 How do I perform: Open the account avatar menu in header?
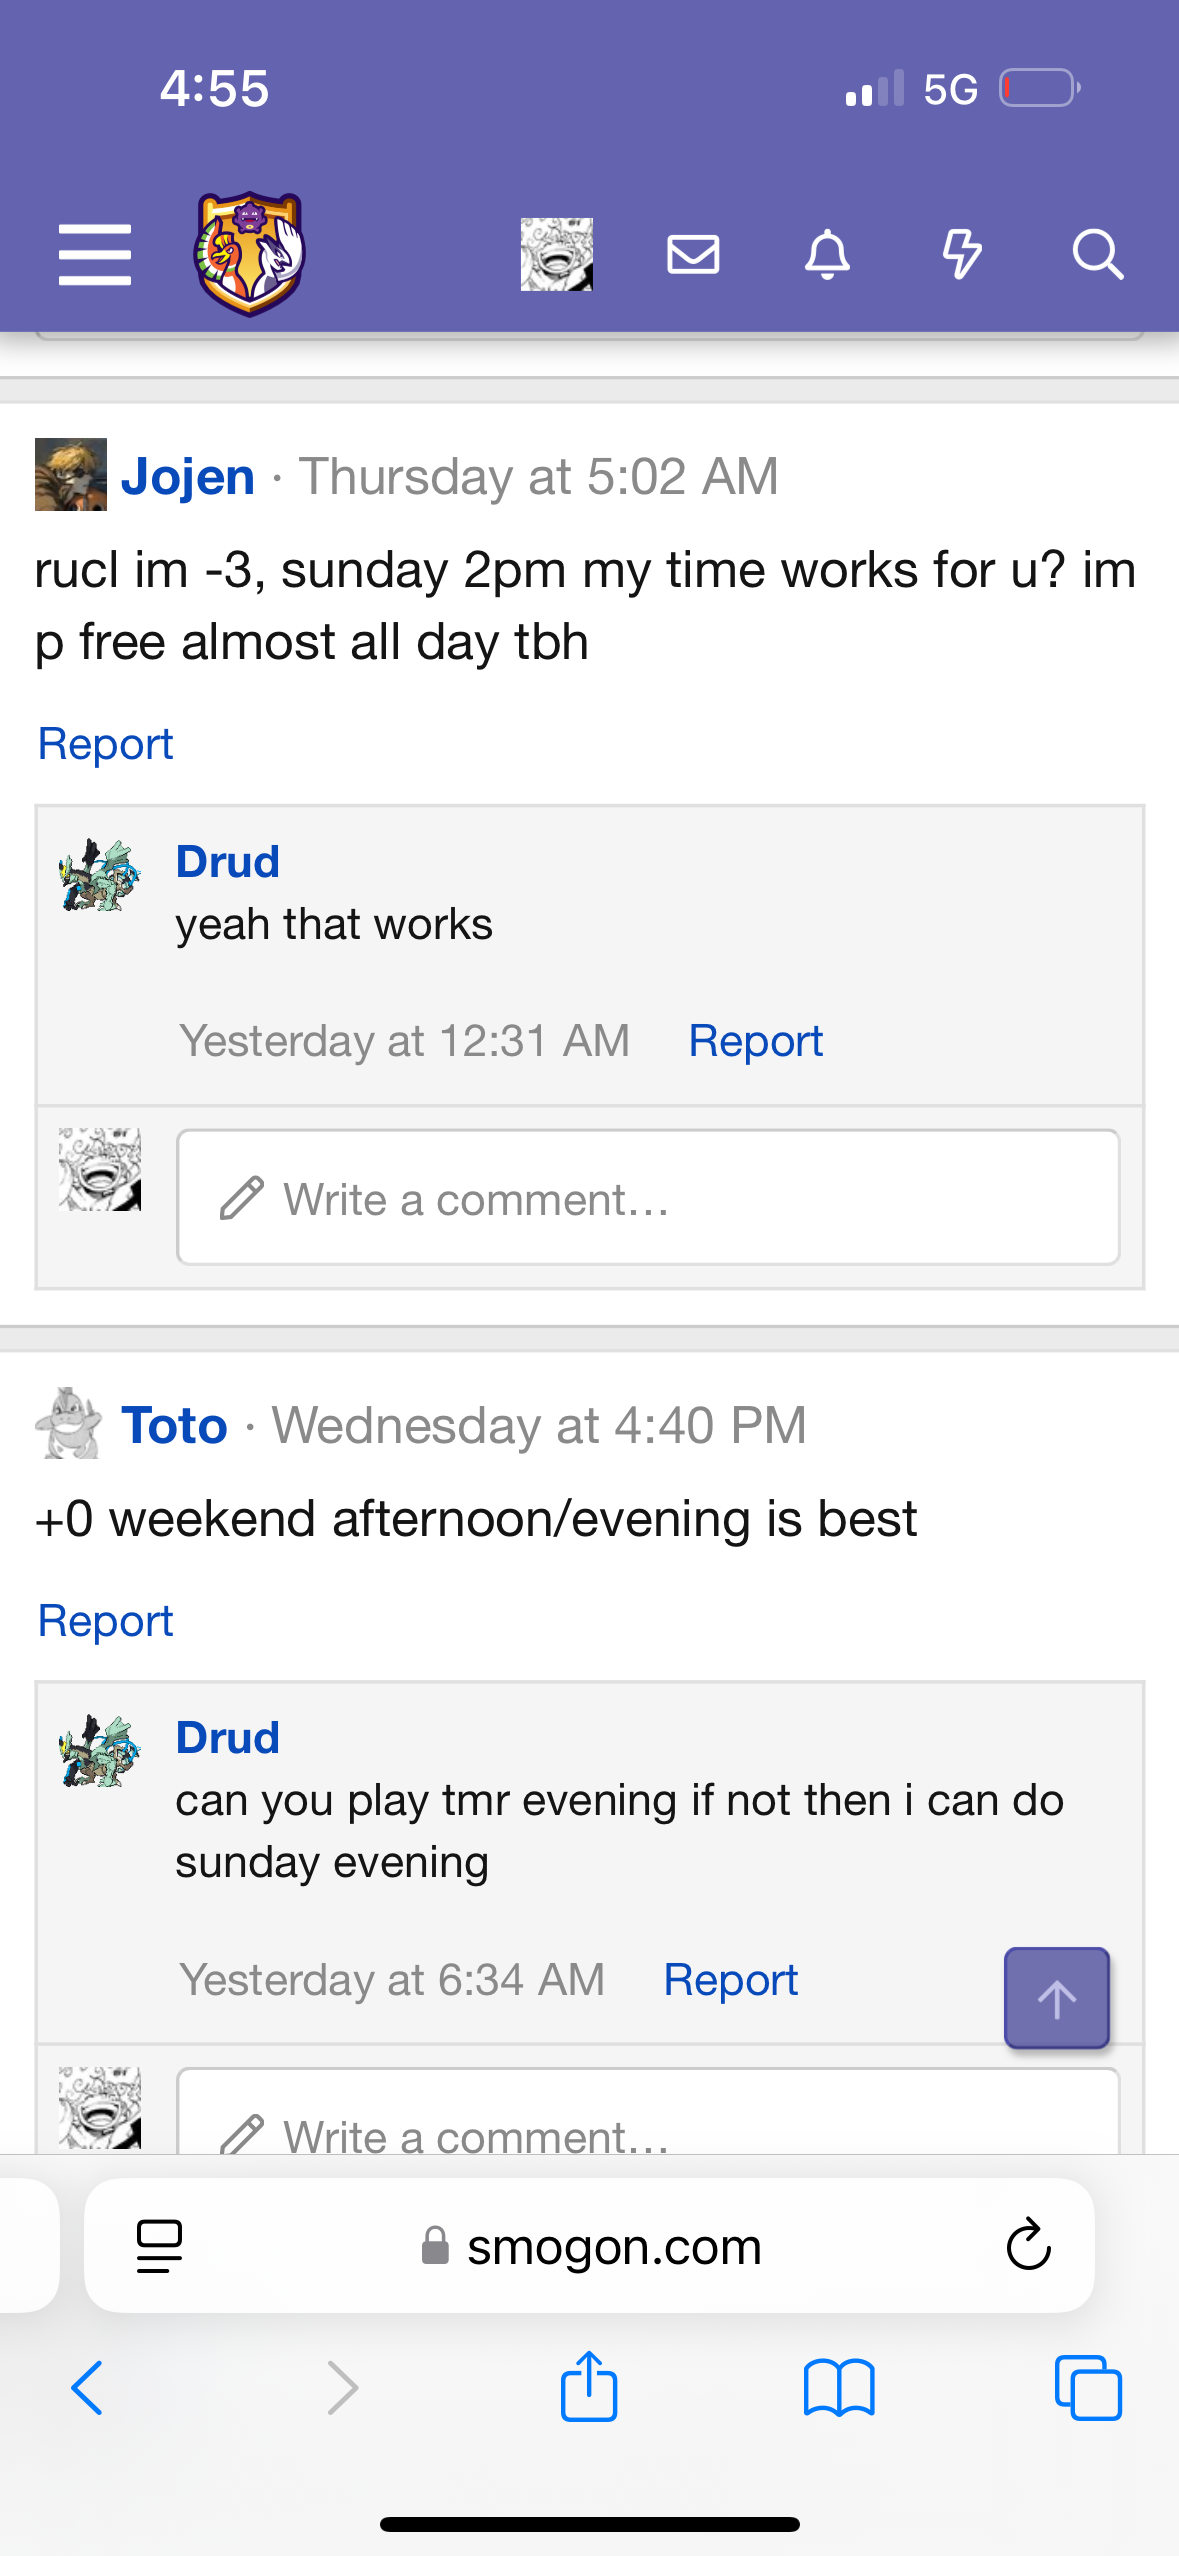click(x=556, y=254)
